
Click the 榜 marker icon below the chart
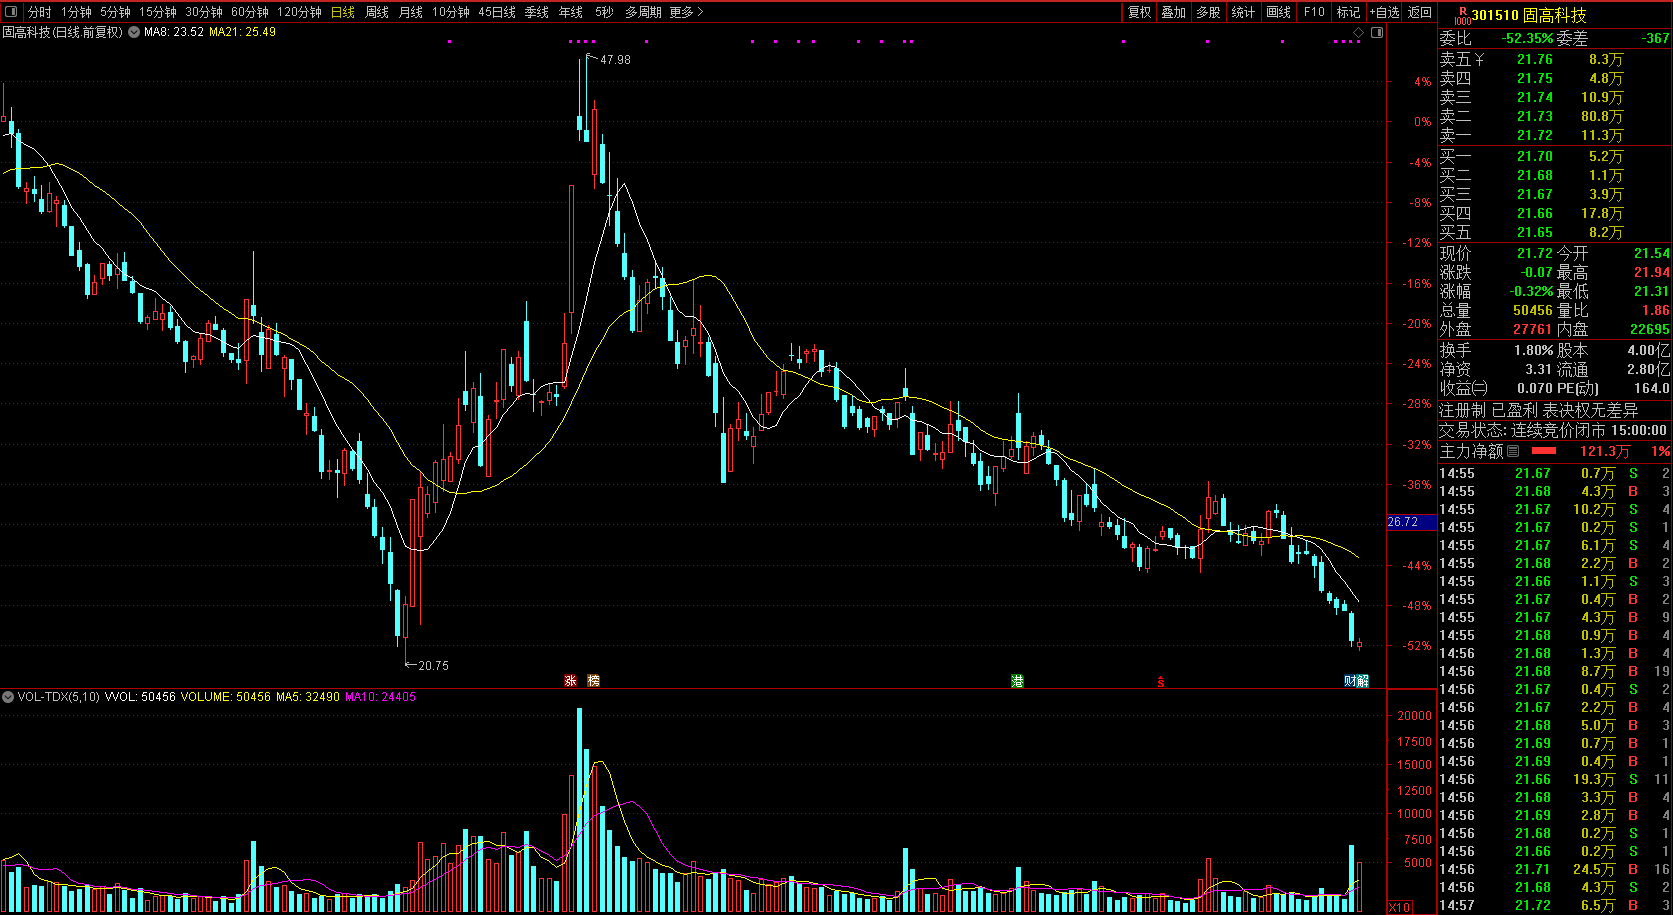point(594,681)
